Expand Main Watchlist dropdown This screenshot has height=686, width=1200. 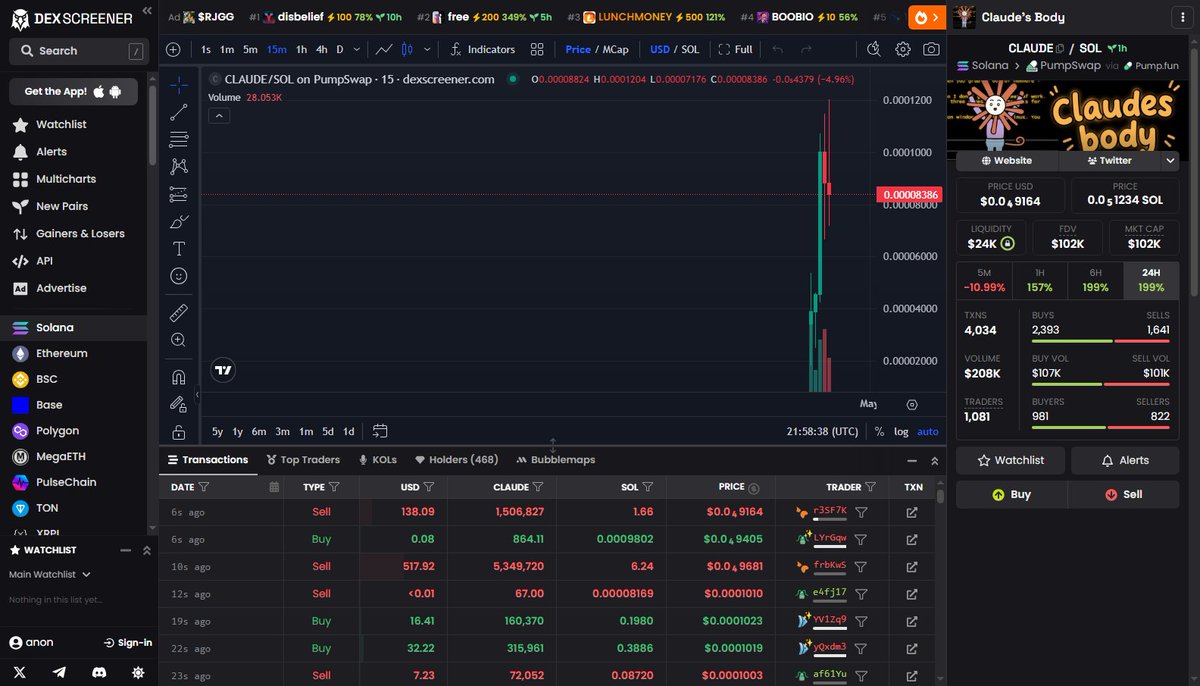(x=50, y=575)
